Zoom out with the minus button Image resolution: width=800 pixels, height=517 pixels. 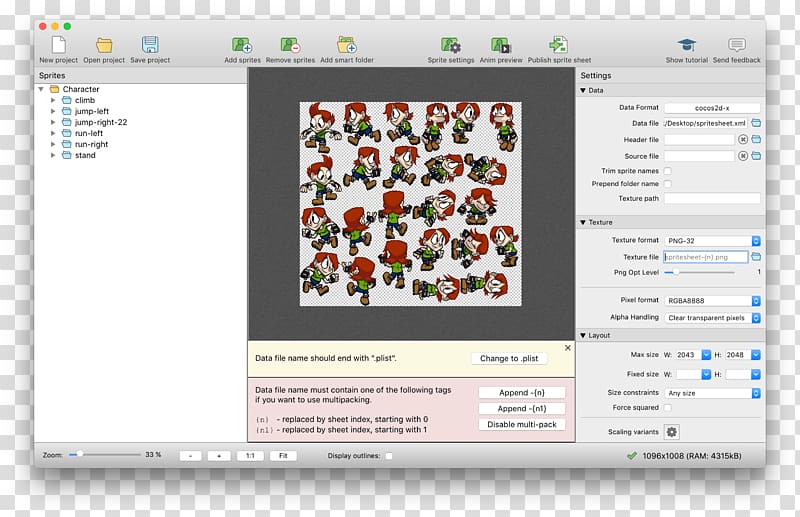[x=190, y=456]
